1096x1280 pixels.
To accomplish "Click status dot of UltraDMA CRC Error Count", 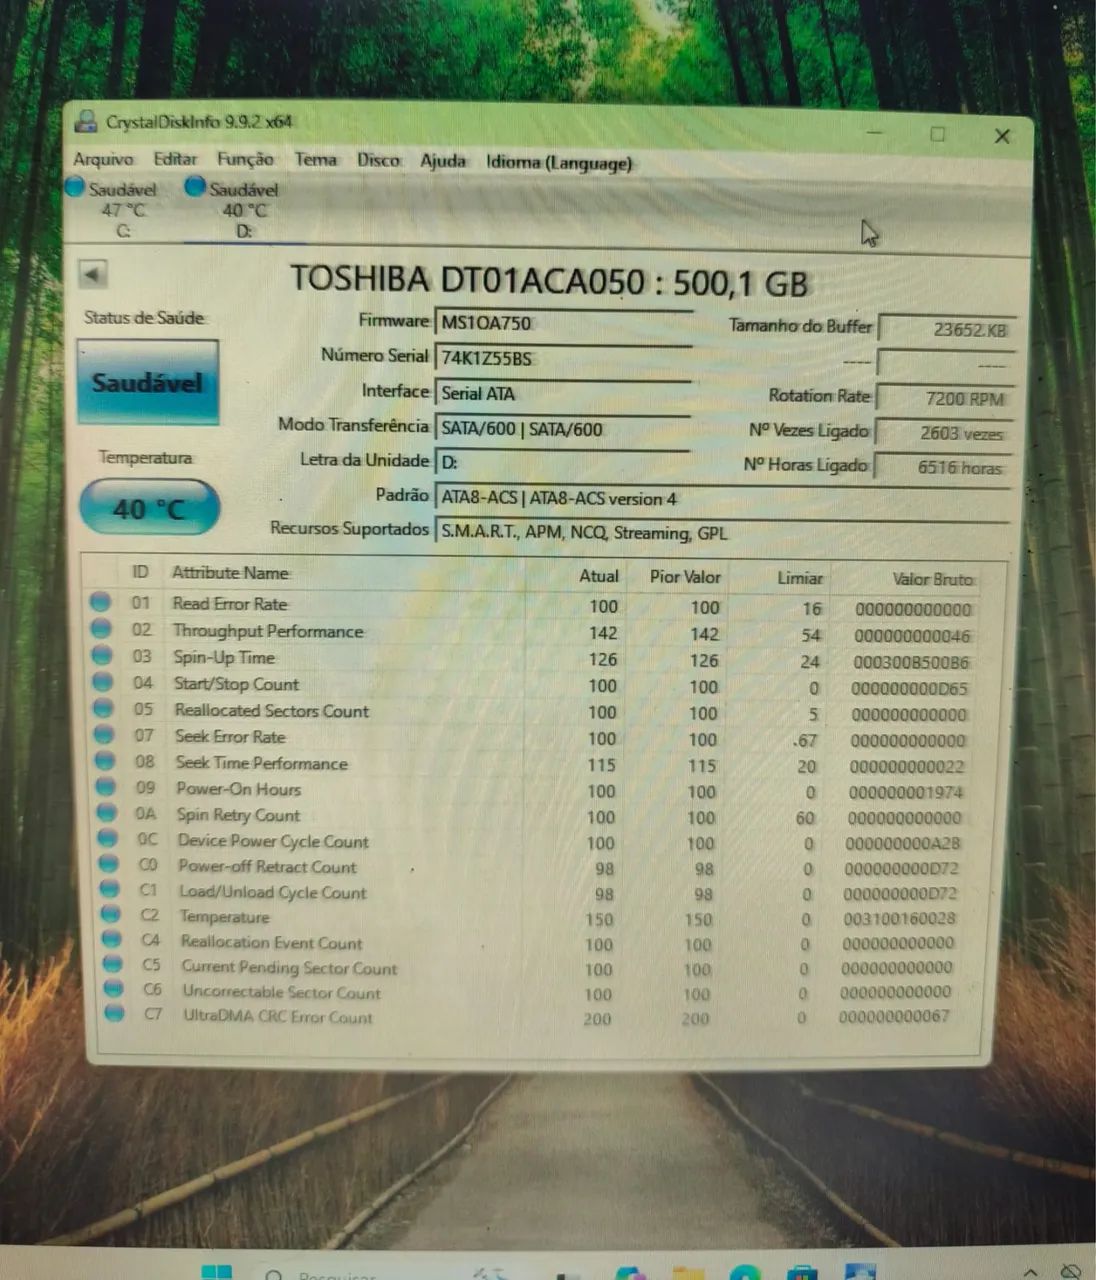I will (x=116, y=1013).
